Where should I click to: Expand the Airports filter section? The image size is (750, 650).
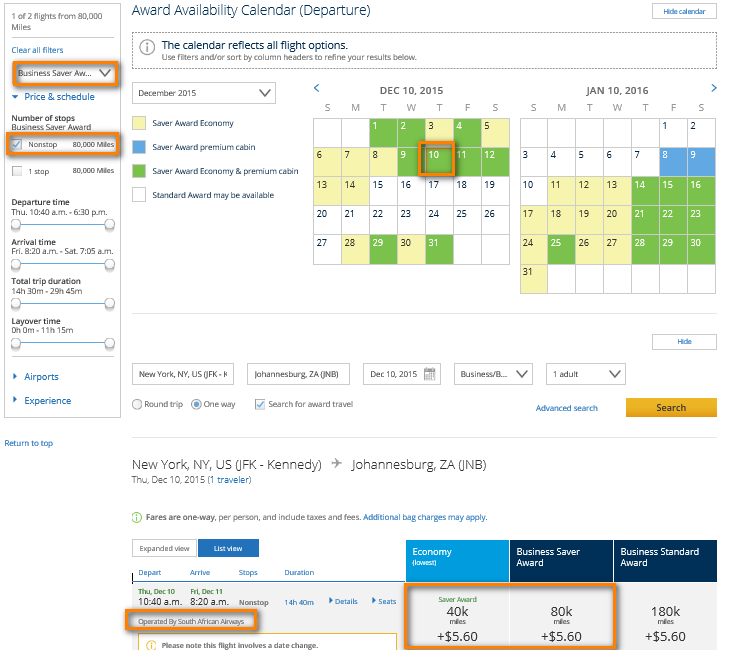point(40,377)
